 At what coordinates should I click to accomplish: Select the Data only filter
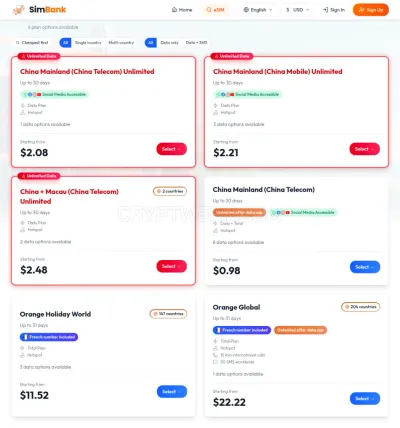click(x=169, y=42)
